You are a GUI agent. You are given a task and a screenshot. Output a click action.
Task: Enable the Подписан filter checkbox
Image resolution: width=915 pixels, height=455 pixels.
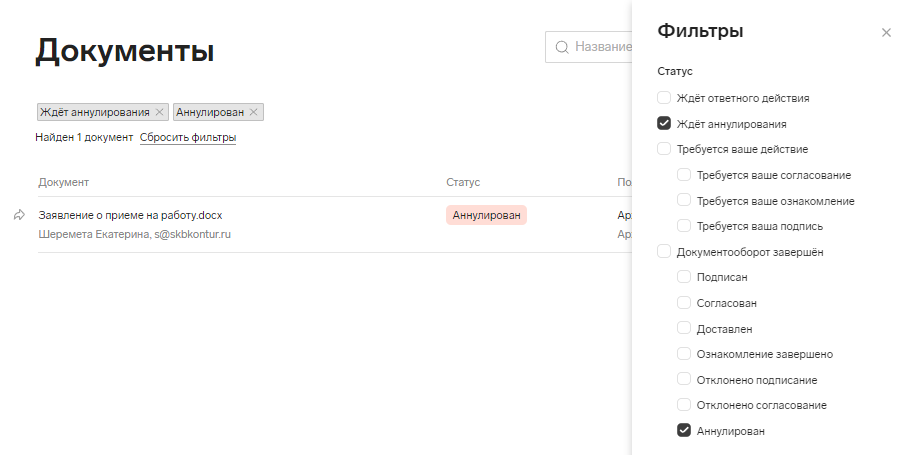click(684, 277)
